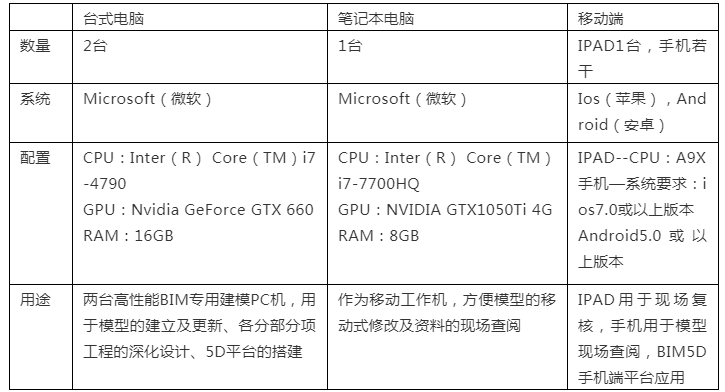
Task: Click the 移动端 column header
Action: [x=600, y=18]
